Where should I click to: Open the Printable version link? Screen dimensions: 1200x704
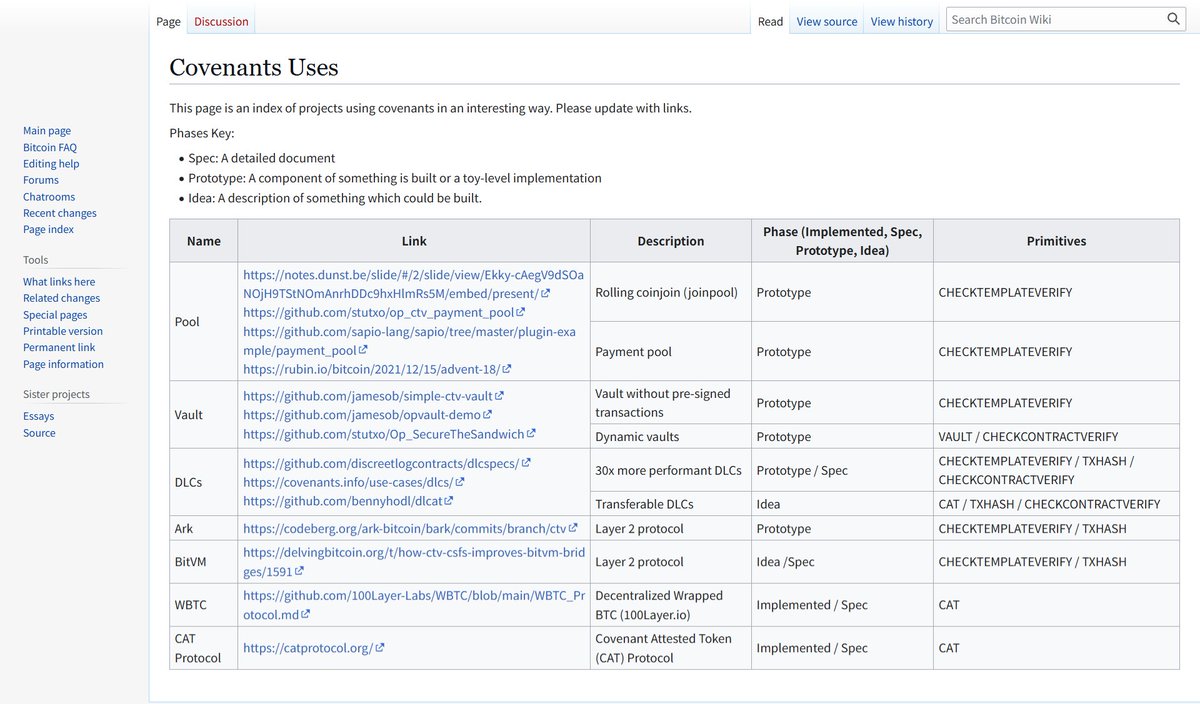tap(63, 331)
